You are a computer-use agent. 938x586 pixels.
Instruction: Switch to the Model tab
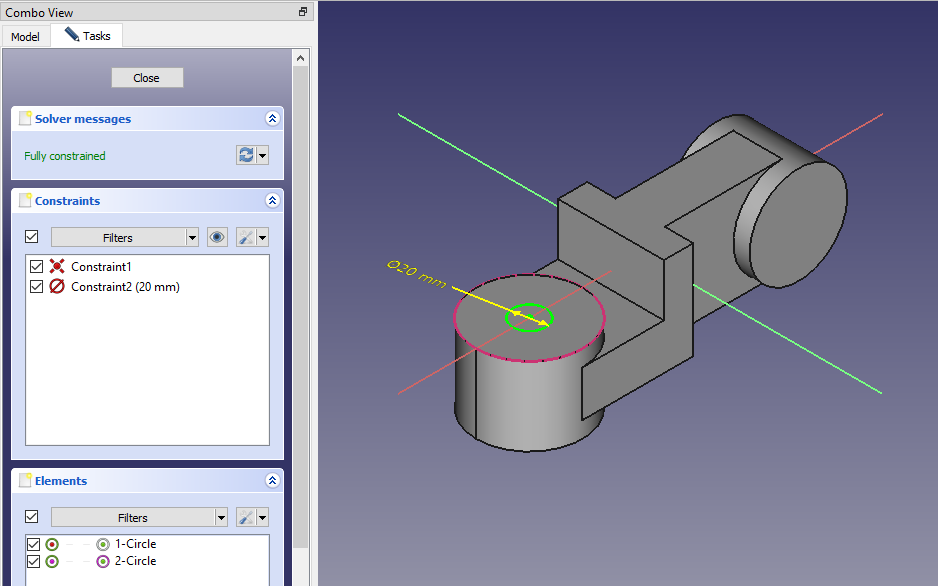(25, 37)
